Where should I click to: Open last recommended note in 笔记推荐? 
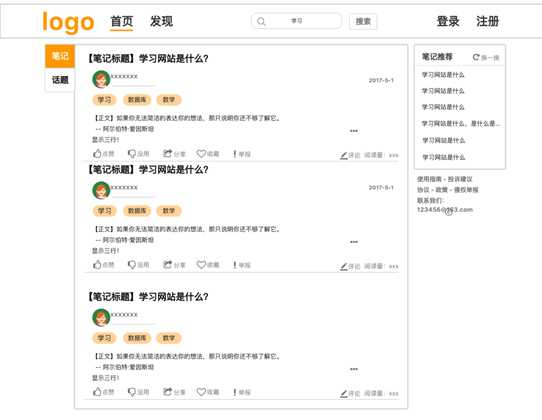pos(444,157)
